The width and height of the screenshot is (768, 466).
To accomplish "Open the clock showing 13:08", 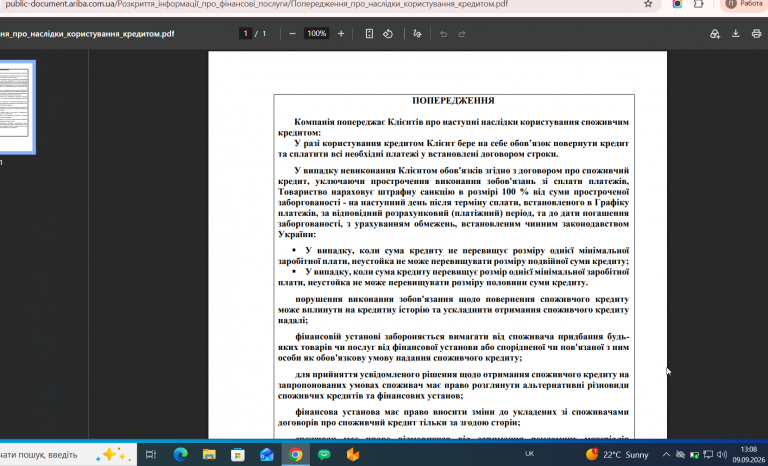I will coord(749,454).
